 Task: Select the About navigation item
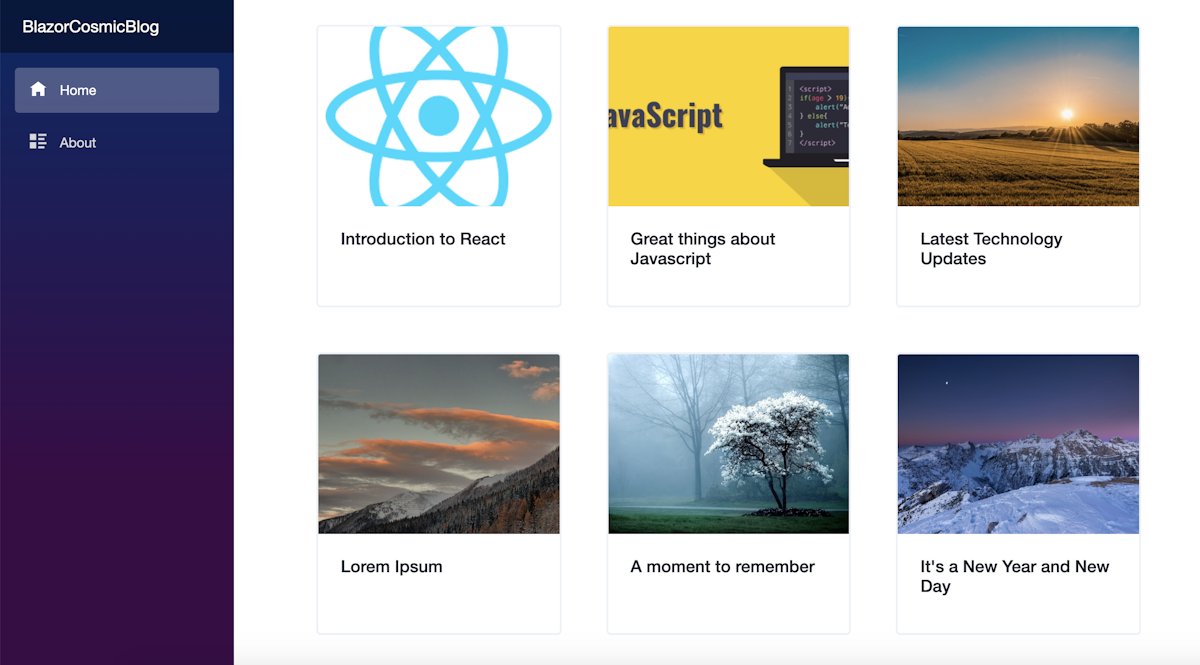pyautogui.click(x=78, y=142)
